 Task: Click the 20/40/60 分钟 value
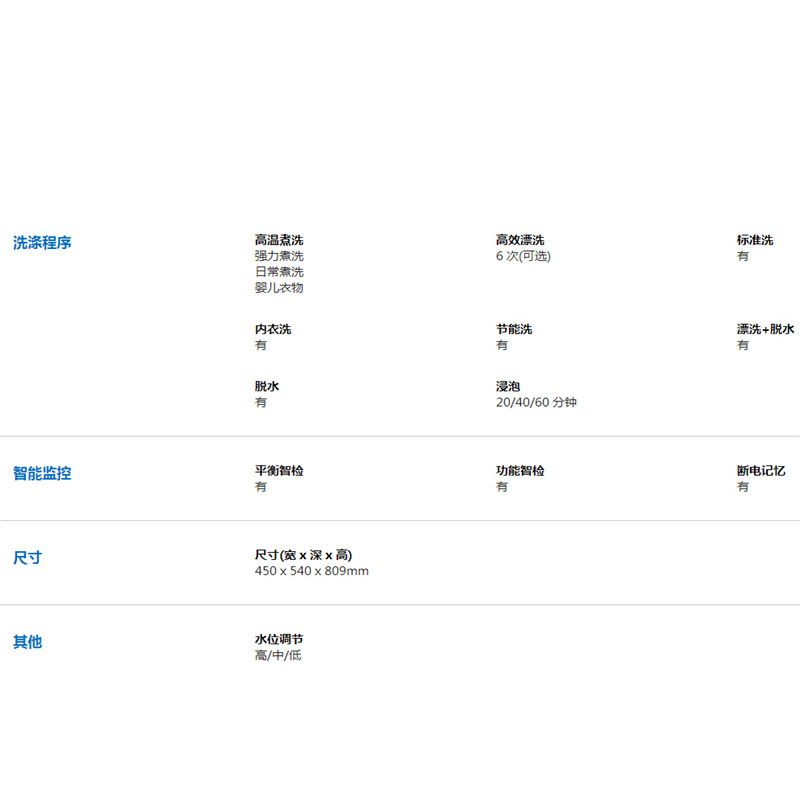[x=536, y=403]
